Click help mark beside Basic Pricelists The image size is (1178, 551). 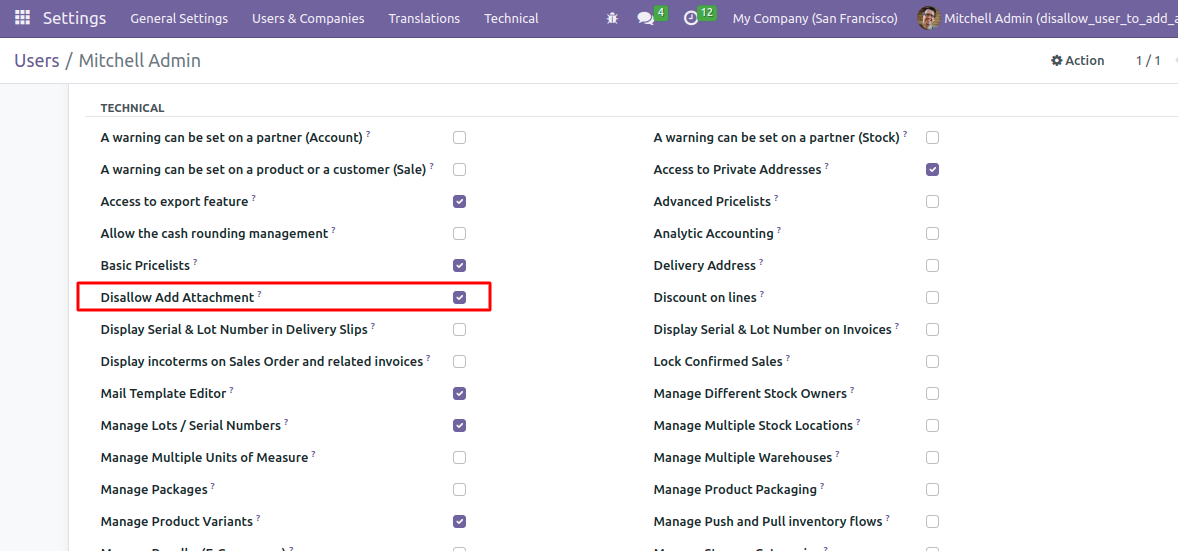(195, 262)
